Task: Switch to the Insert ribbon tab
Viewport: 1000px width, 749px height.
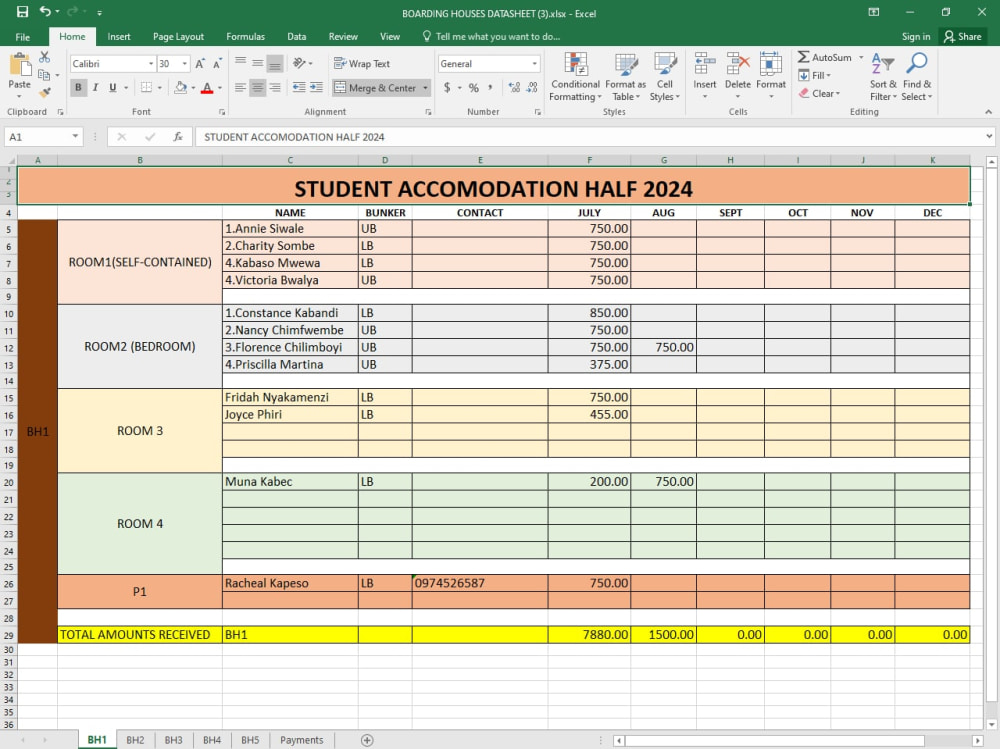Action: [119, 36]
